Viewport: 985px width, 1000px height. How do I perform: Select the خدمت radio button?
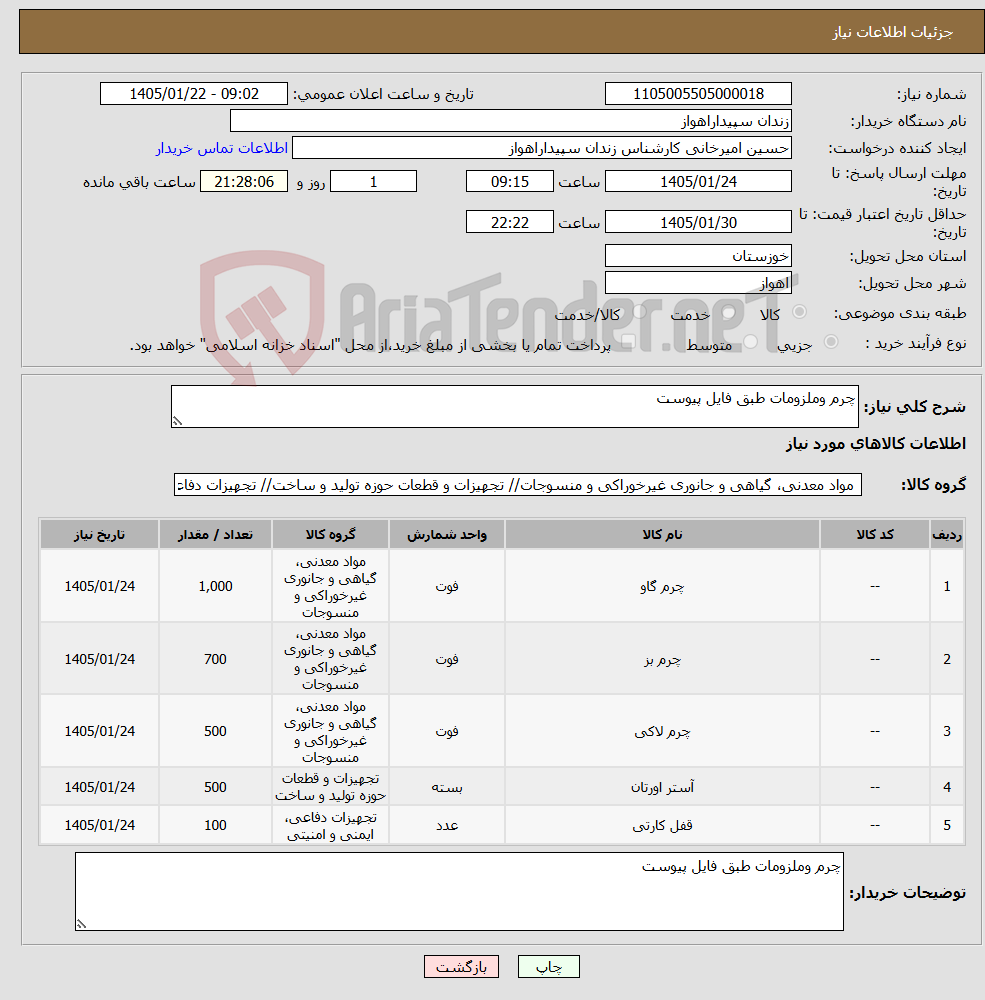point(728,312)
